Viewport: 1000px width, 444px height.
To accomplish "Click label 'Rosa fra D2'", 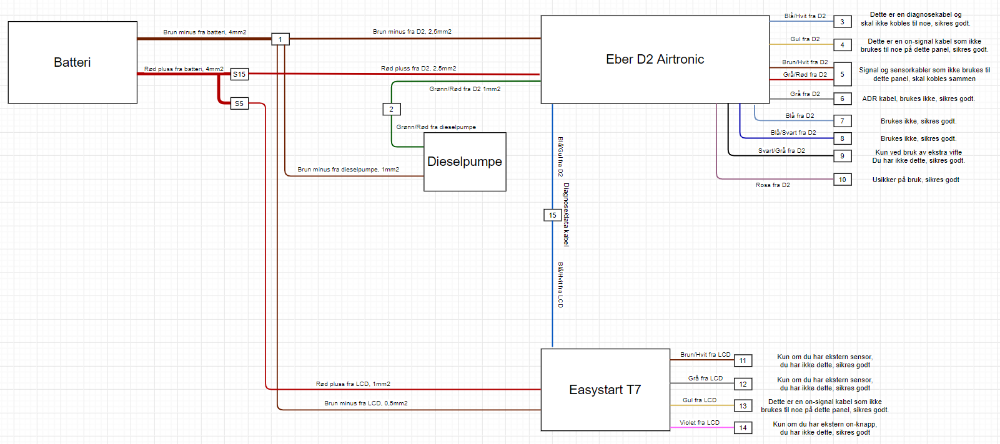I will pyautogui.click(x=774, y=185).
